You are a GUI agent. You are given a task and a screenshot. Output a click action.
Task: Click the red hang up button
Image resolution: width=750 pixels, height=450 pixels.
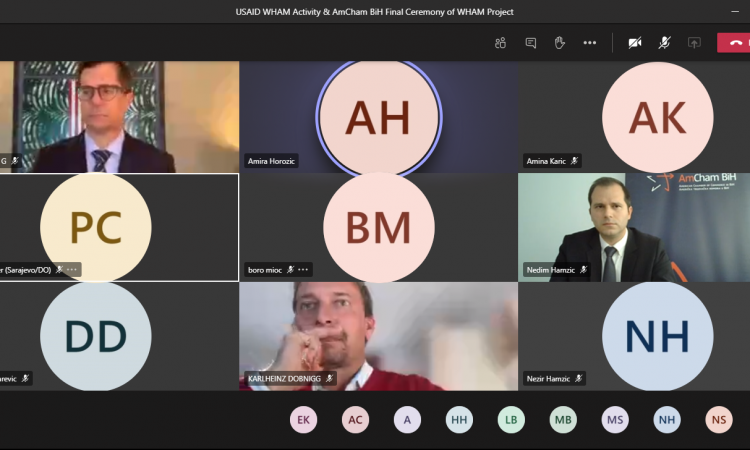pyautogui.click(x=737, y=43)
